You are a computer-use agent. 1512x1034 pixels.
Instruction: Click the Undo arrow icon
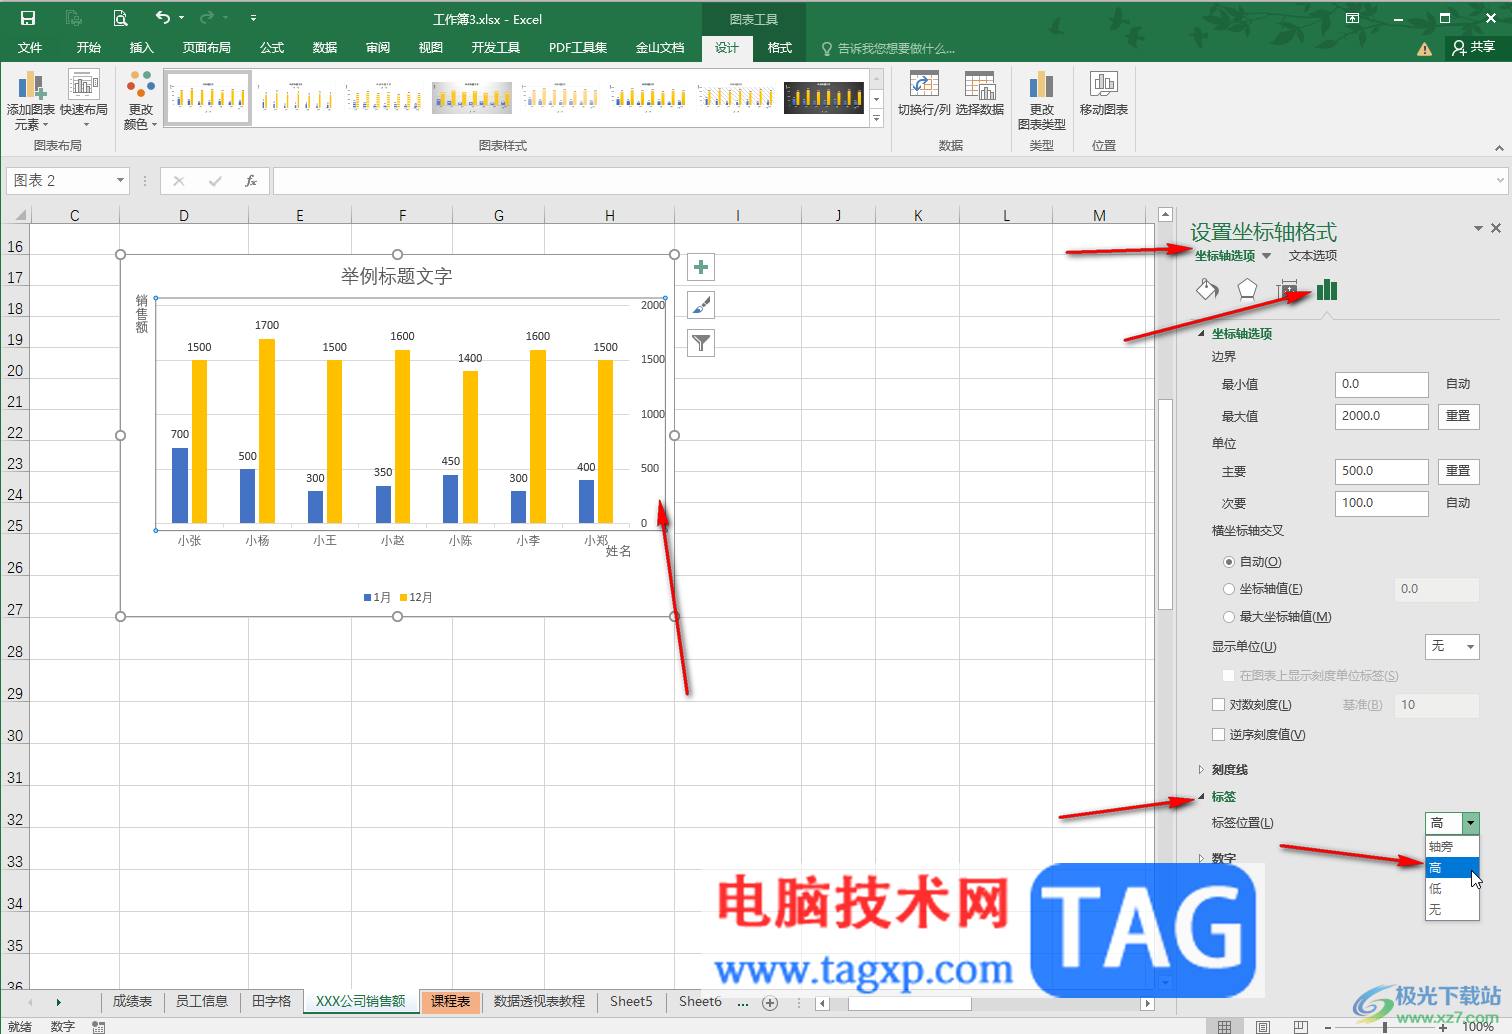pyautogui.click(x=163, y=17)
